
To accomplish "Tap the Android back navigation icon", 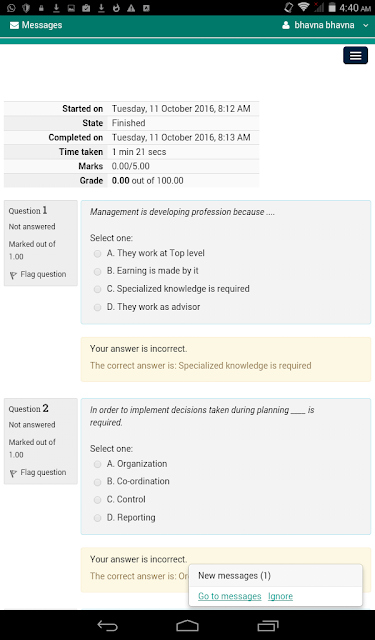I will [107, 625].
